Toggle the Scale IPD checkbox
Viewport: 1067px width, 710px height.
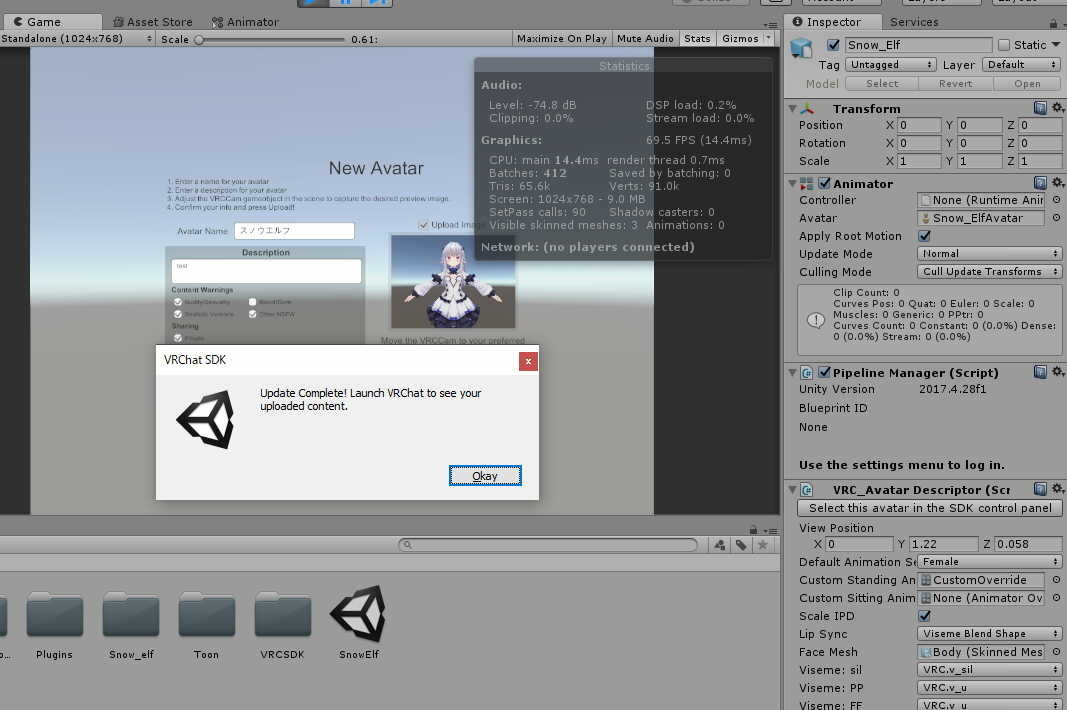click(924, 615)
